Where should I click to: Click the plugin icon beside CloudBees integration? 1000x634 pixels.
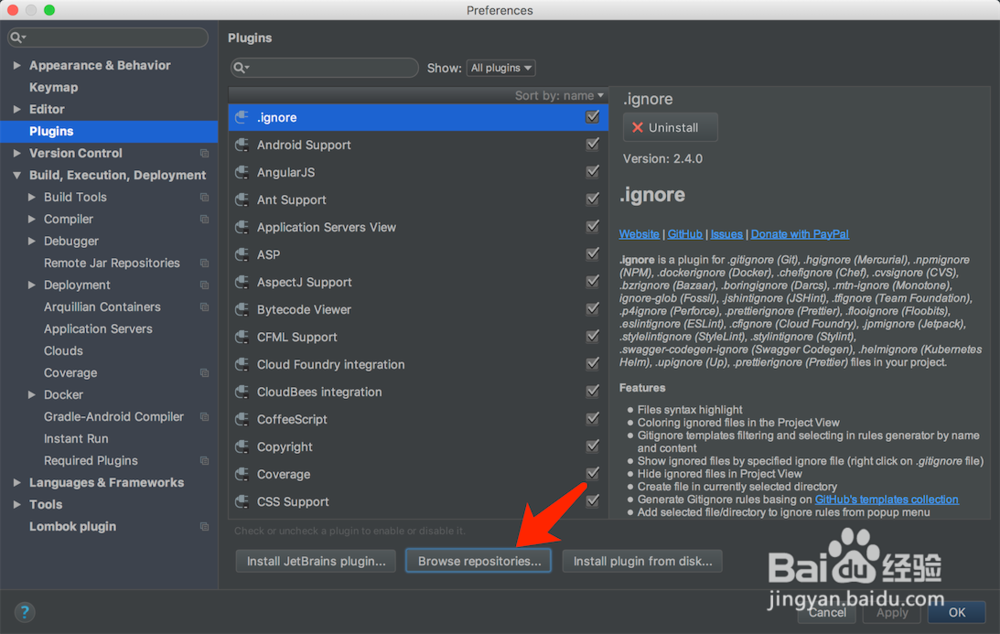click(242, 392)
